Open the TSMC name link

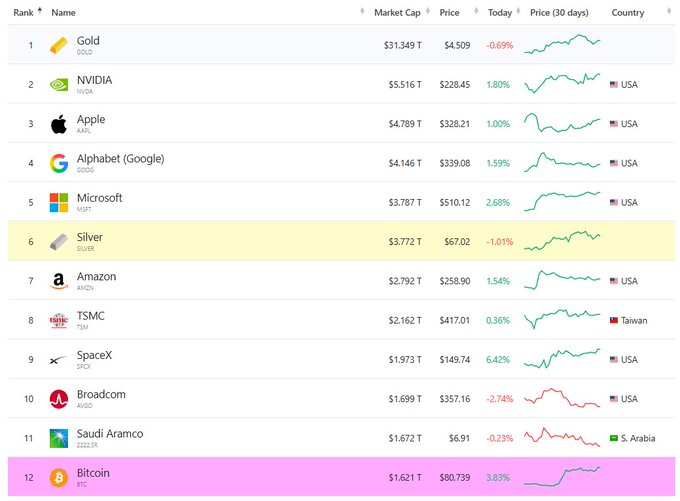[91, 316]
